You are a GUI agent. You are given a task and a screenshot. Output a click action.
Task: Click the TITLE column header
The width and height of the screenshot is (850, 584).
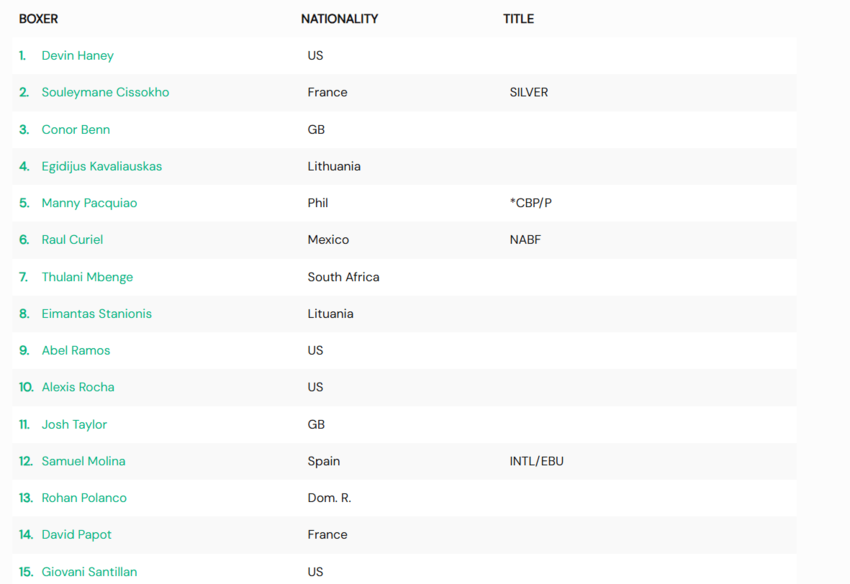click(518, 19)
